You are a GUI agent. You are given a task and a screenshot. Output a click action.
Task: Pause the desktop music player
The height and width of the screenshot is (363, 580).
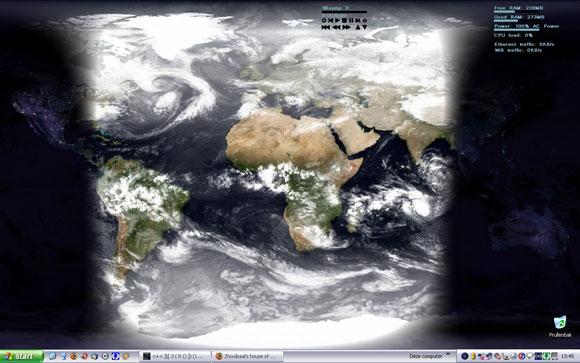click(x=351, y=20)
